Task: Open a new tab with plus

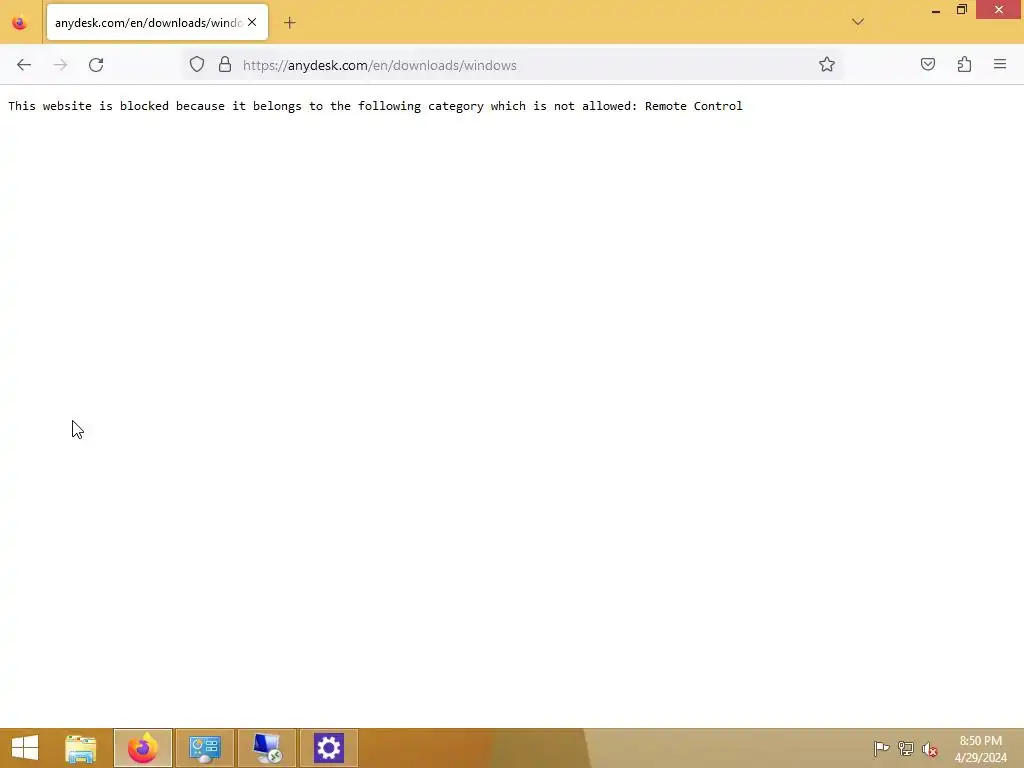Action: coord(290,23)
